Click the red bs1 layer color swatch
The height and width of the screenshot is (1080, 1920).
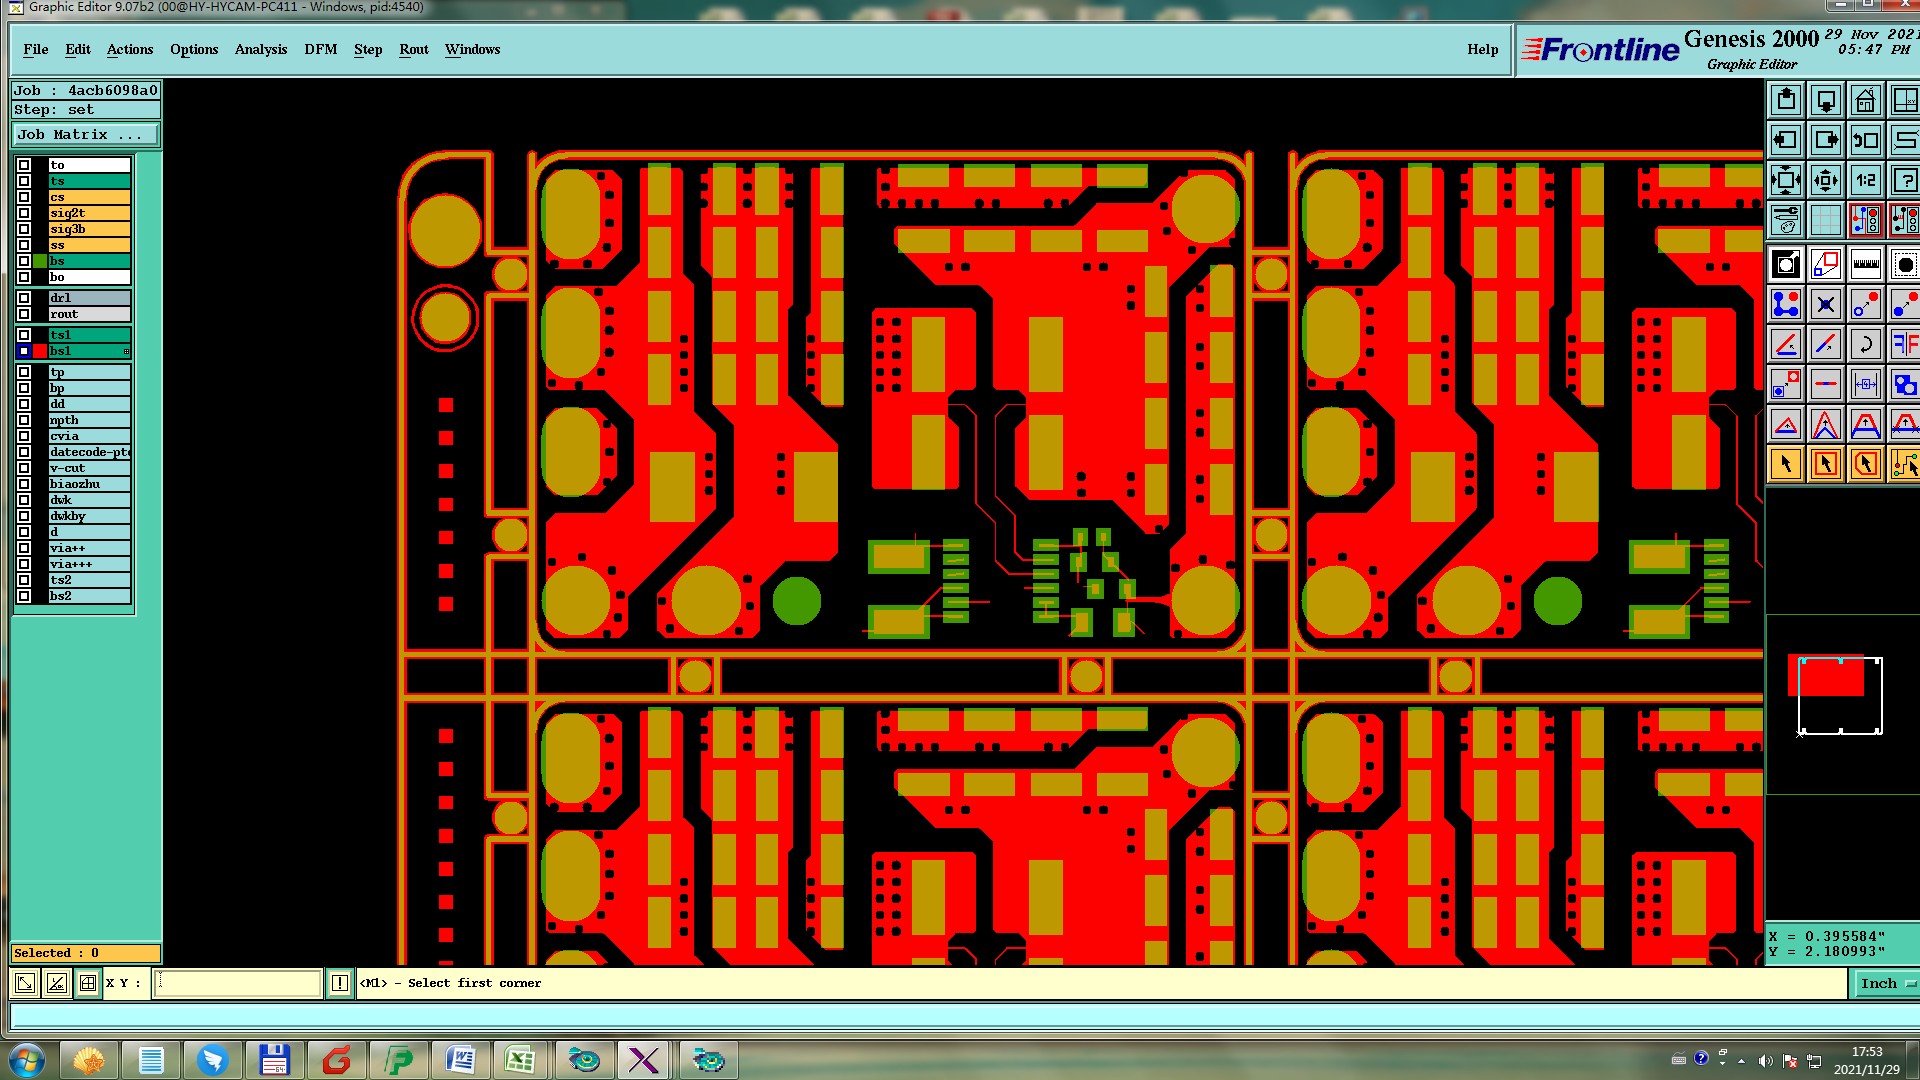pyautogui.click(x=41, y=351)
